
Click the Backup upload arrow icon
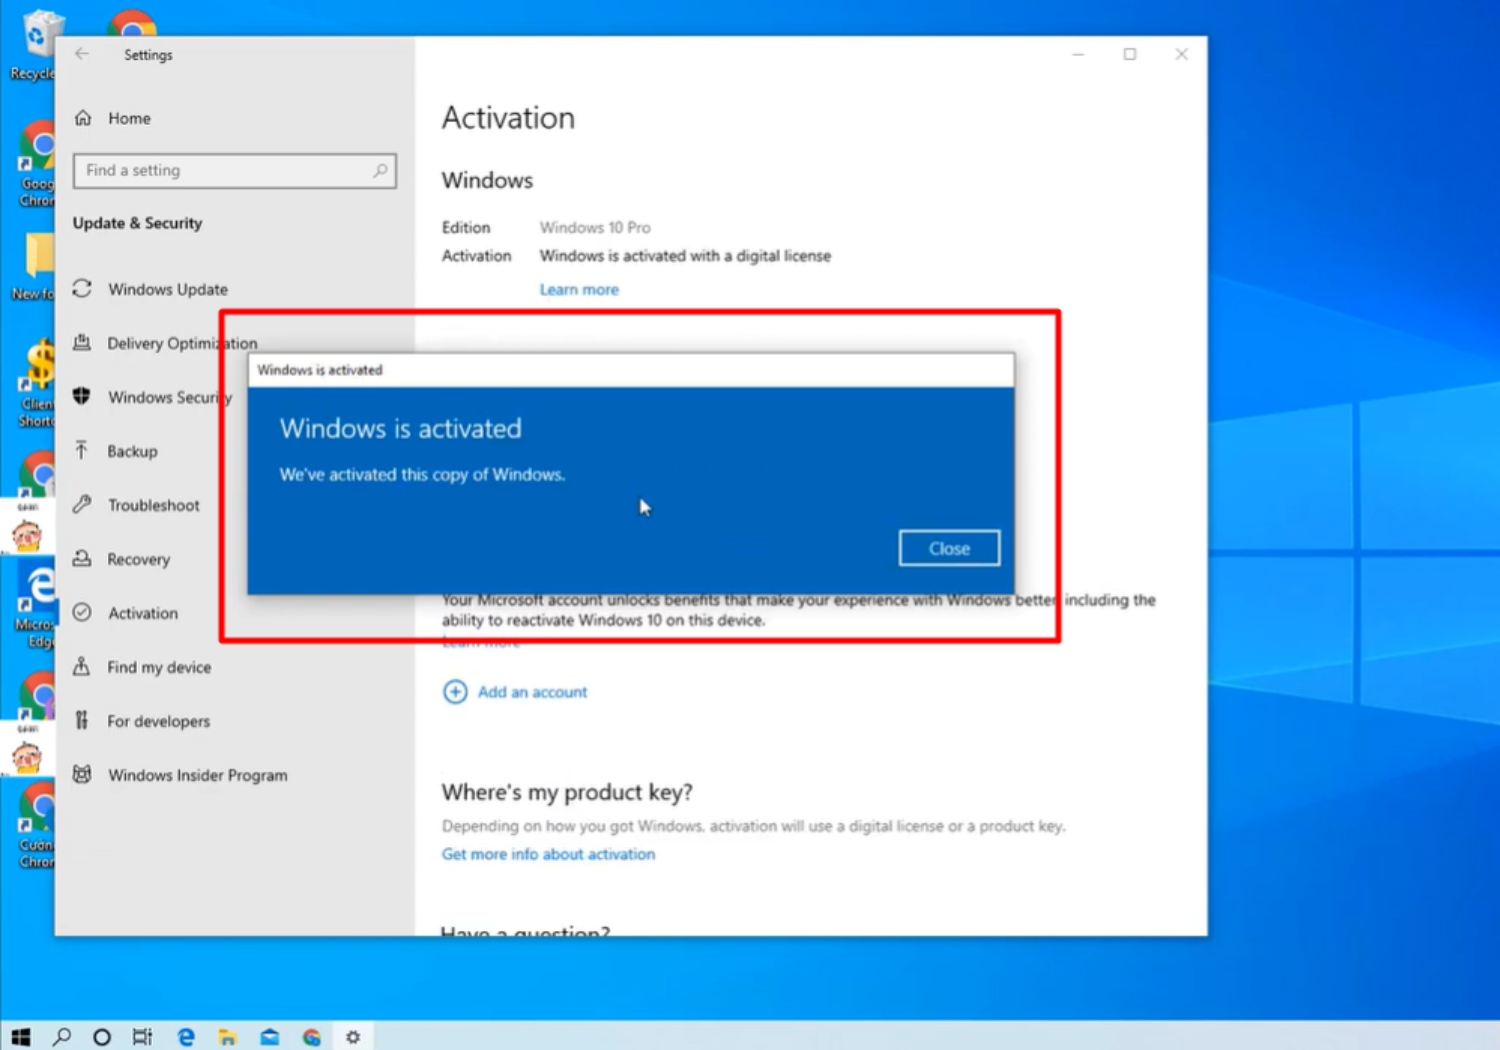82,451
